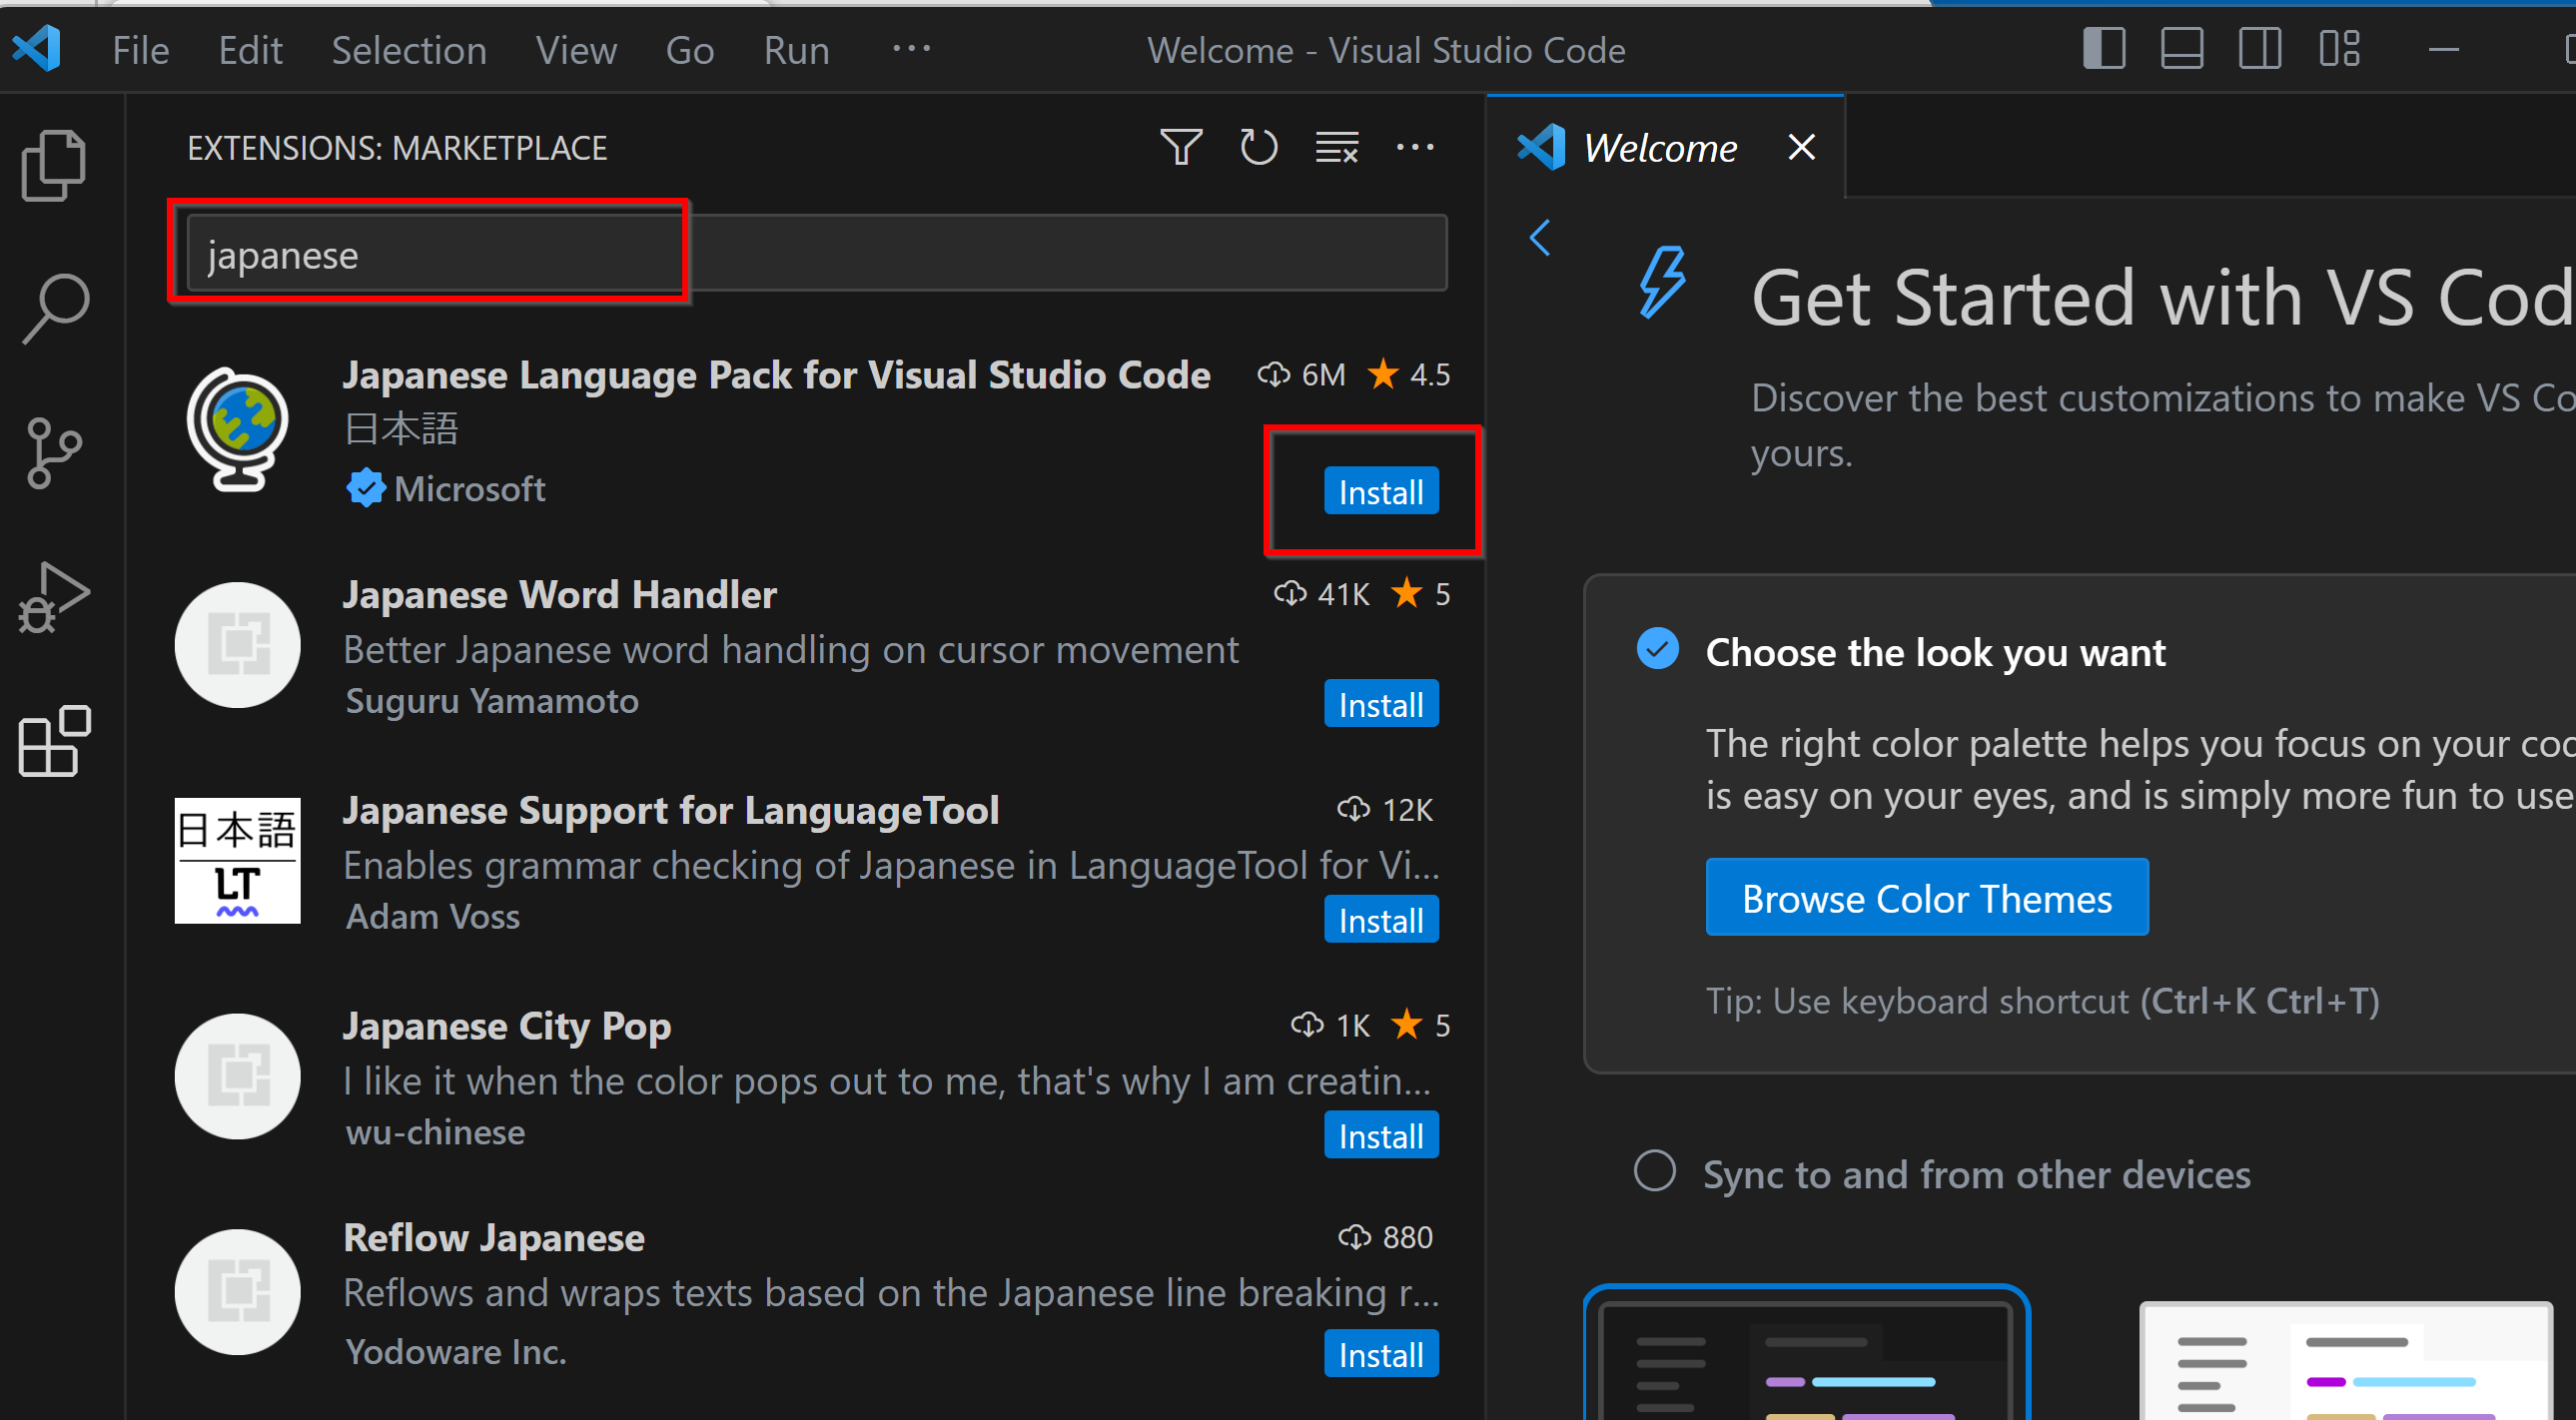This screenshot has height=1420, width=2576.
Task: Click the VS Code logo in title bar
Action: pyautogui.click(x=37, y=49)
